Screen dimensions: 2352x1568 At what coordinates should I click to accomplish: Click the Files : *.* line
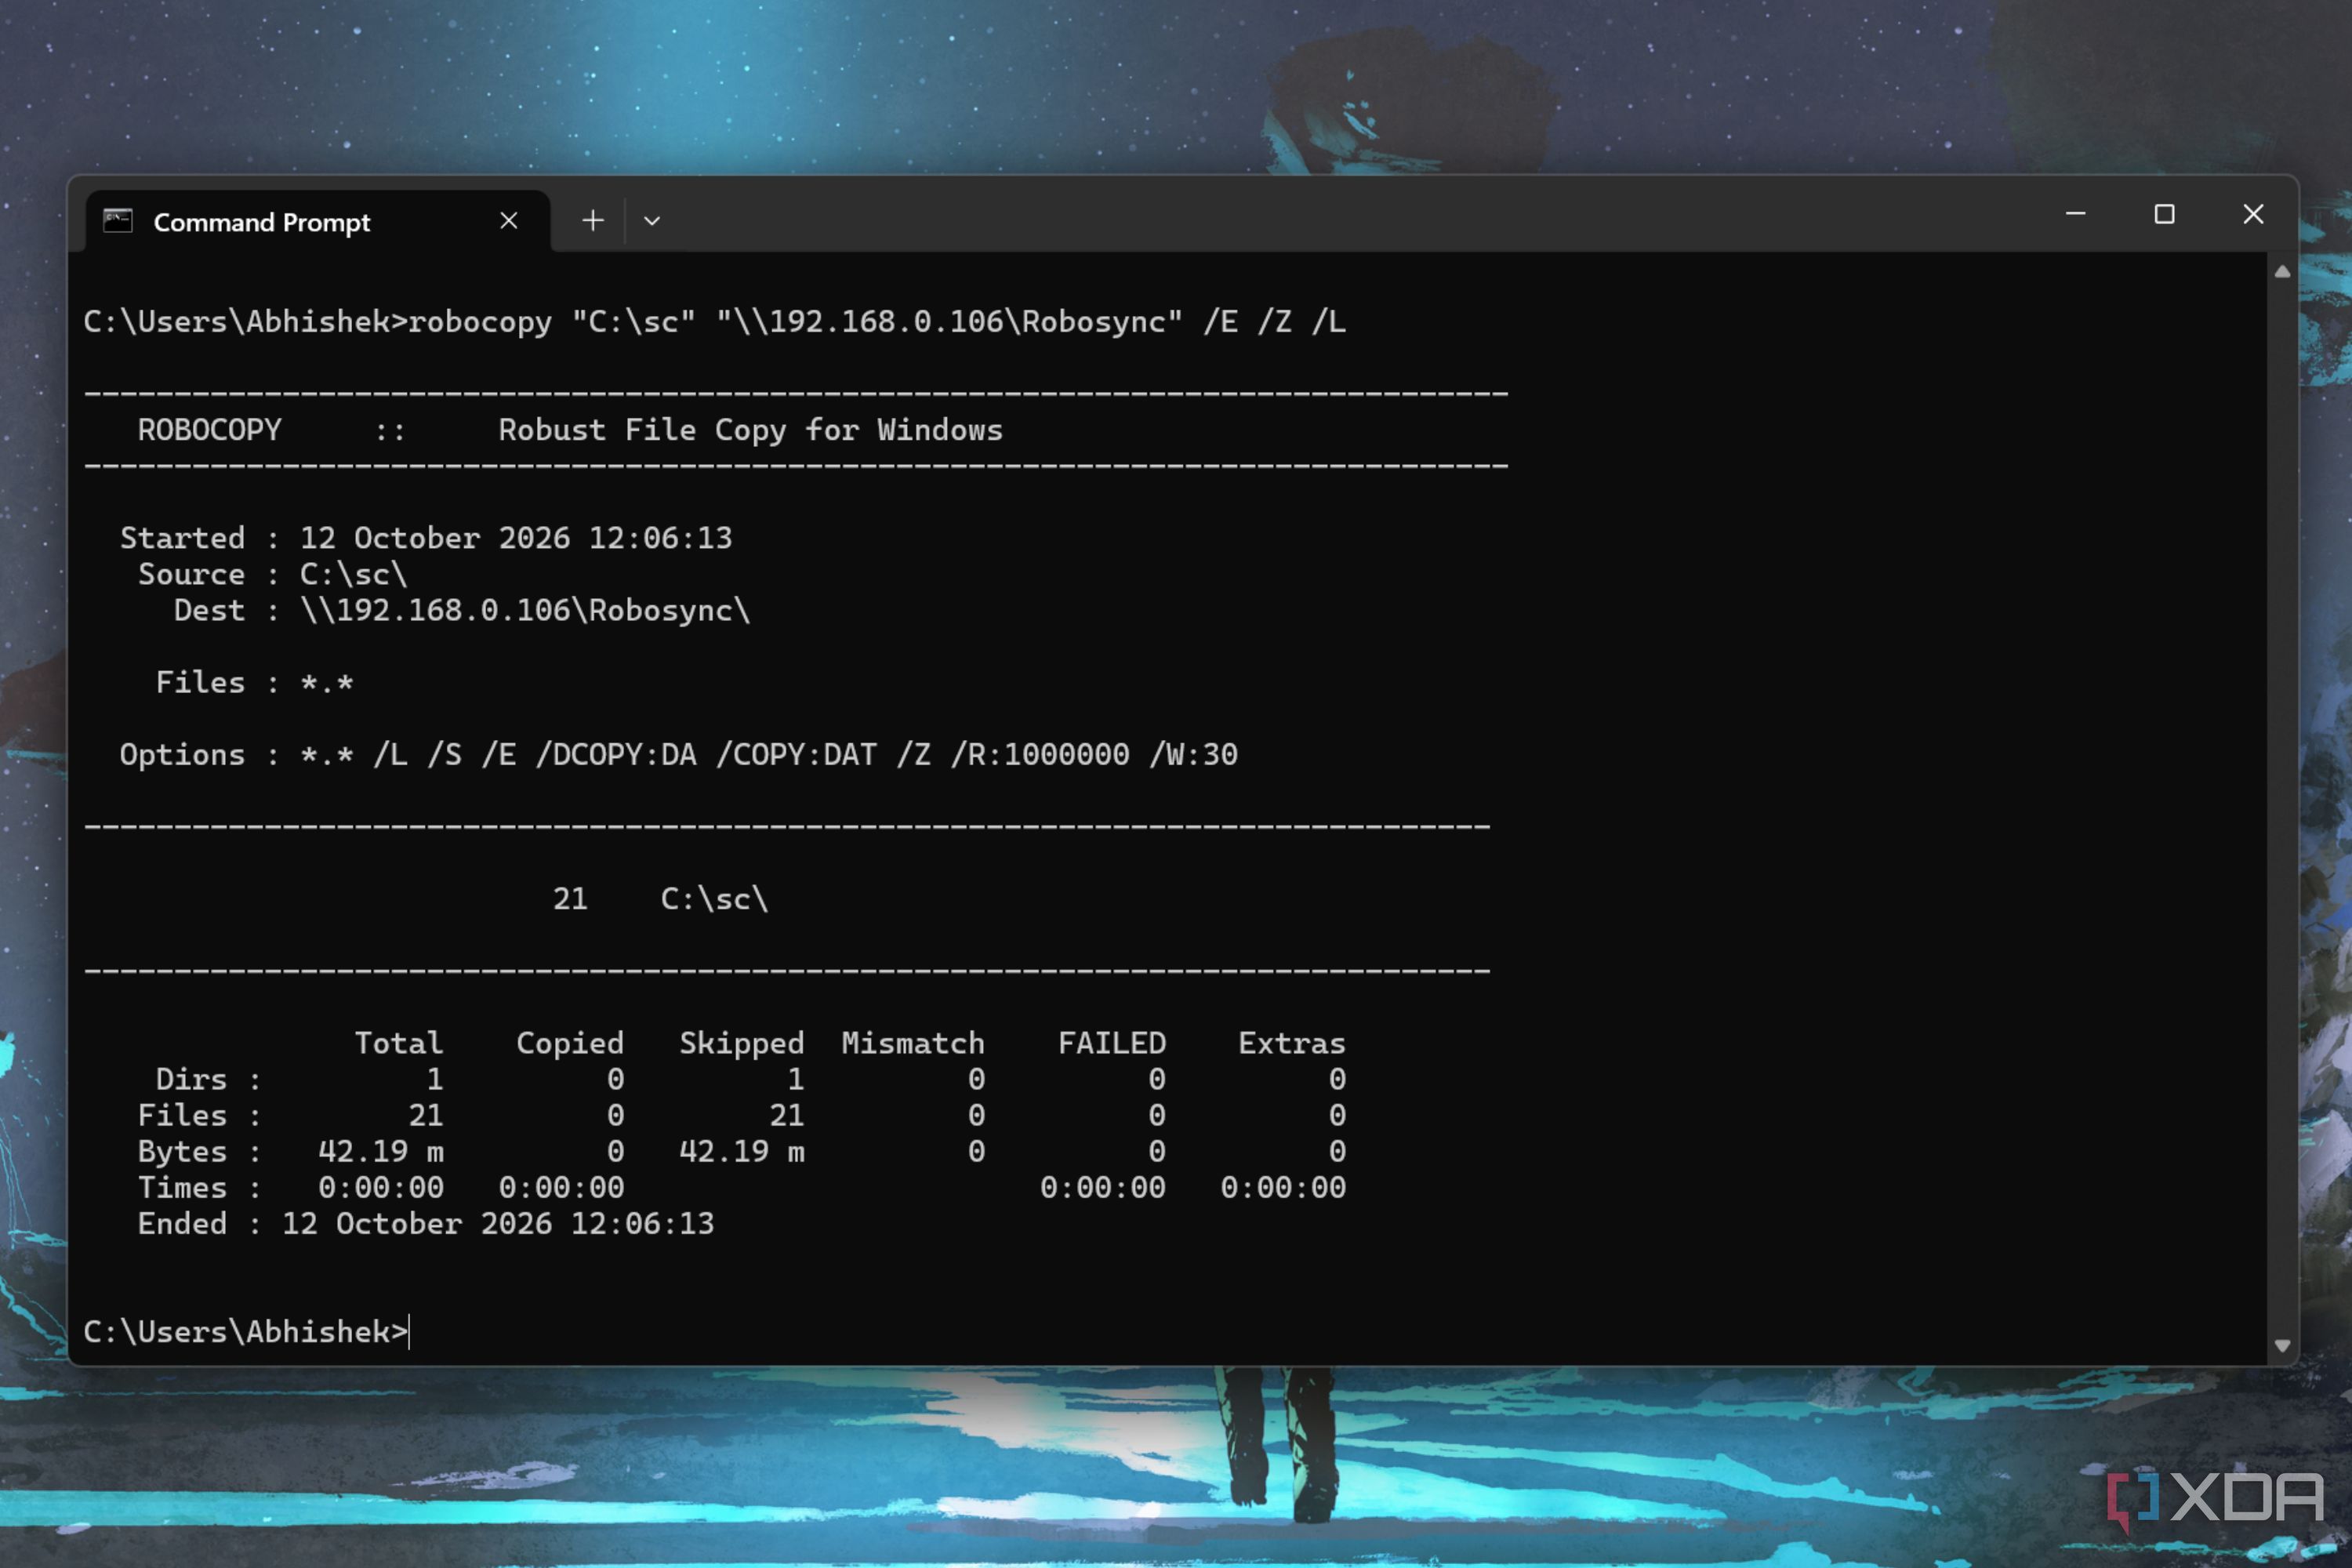tap(254, 683)
